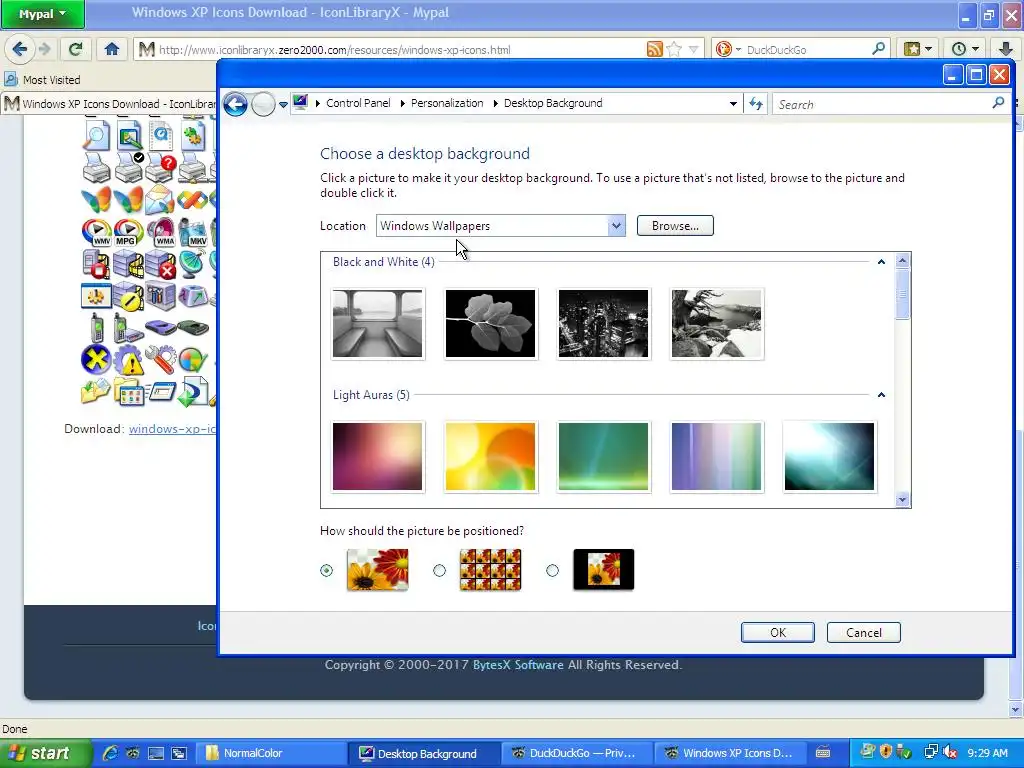The image size is (1024, 768).
Task: Click the bookmark star in the URL bar
Action: [675, 49]
